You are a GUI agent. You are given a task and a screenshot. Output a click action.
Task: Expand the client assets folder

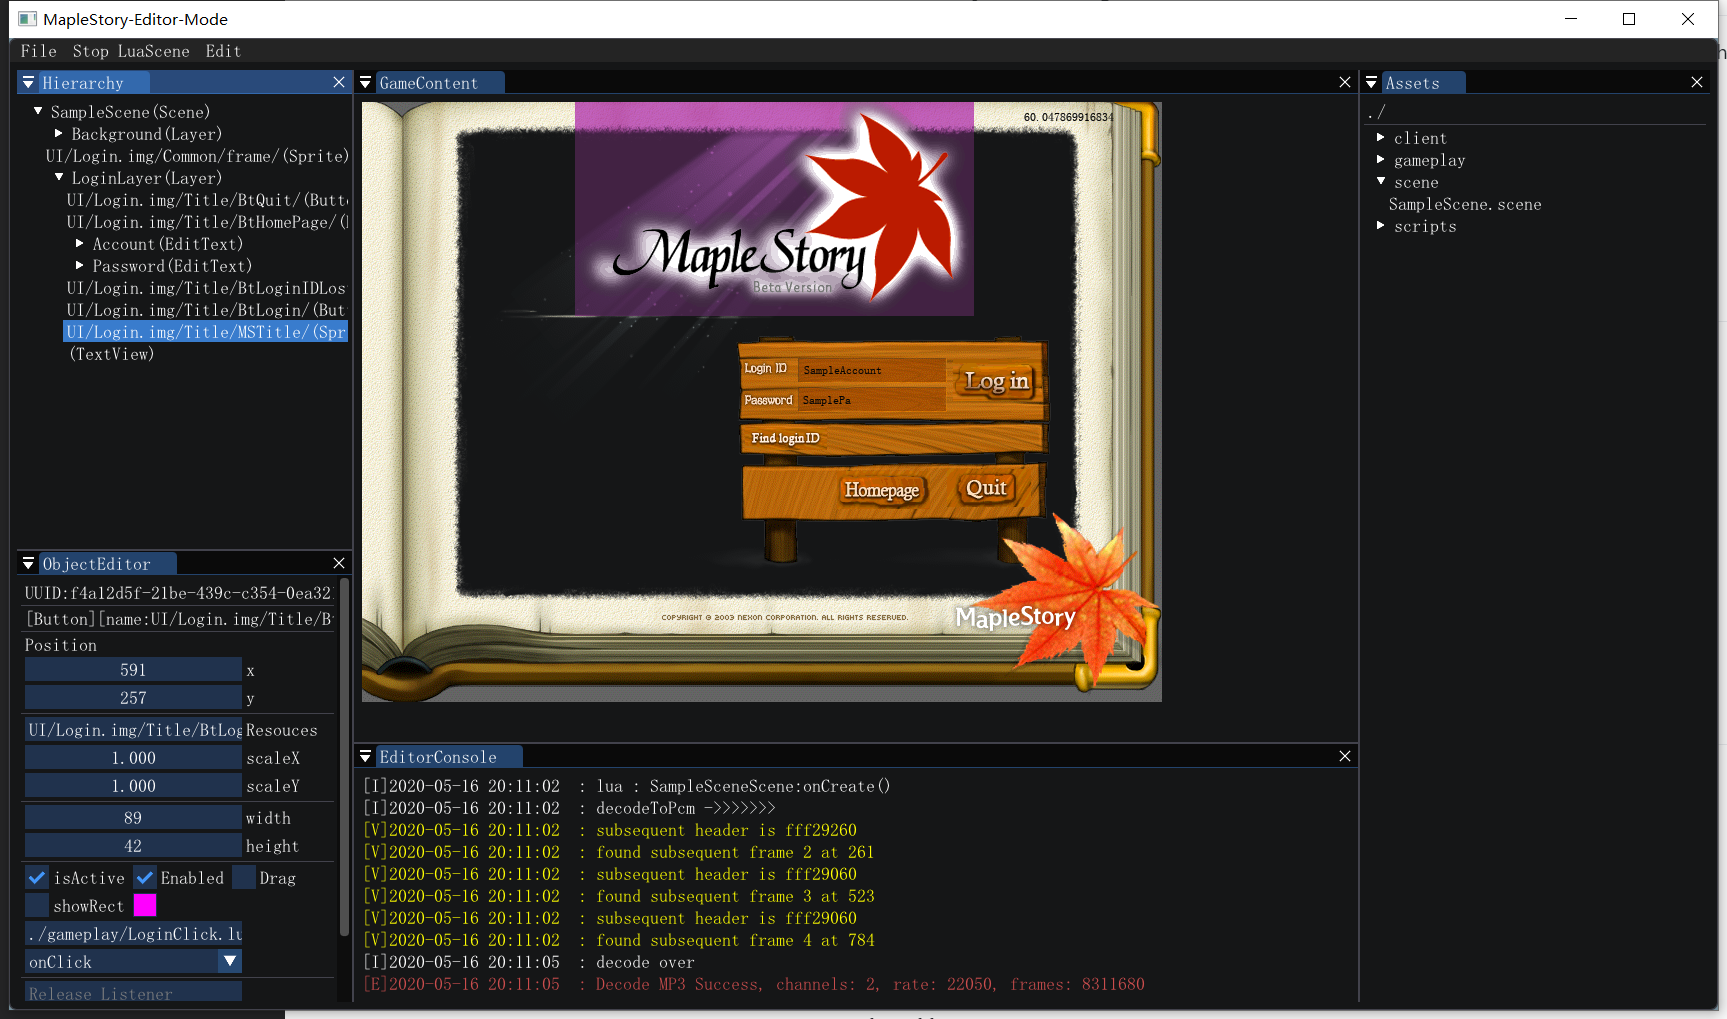(x=1381, y=138)
